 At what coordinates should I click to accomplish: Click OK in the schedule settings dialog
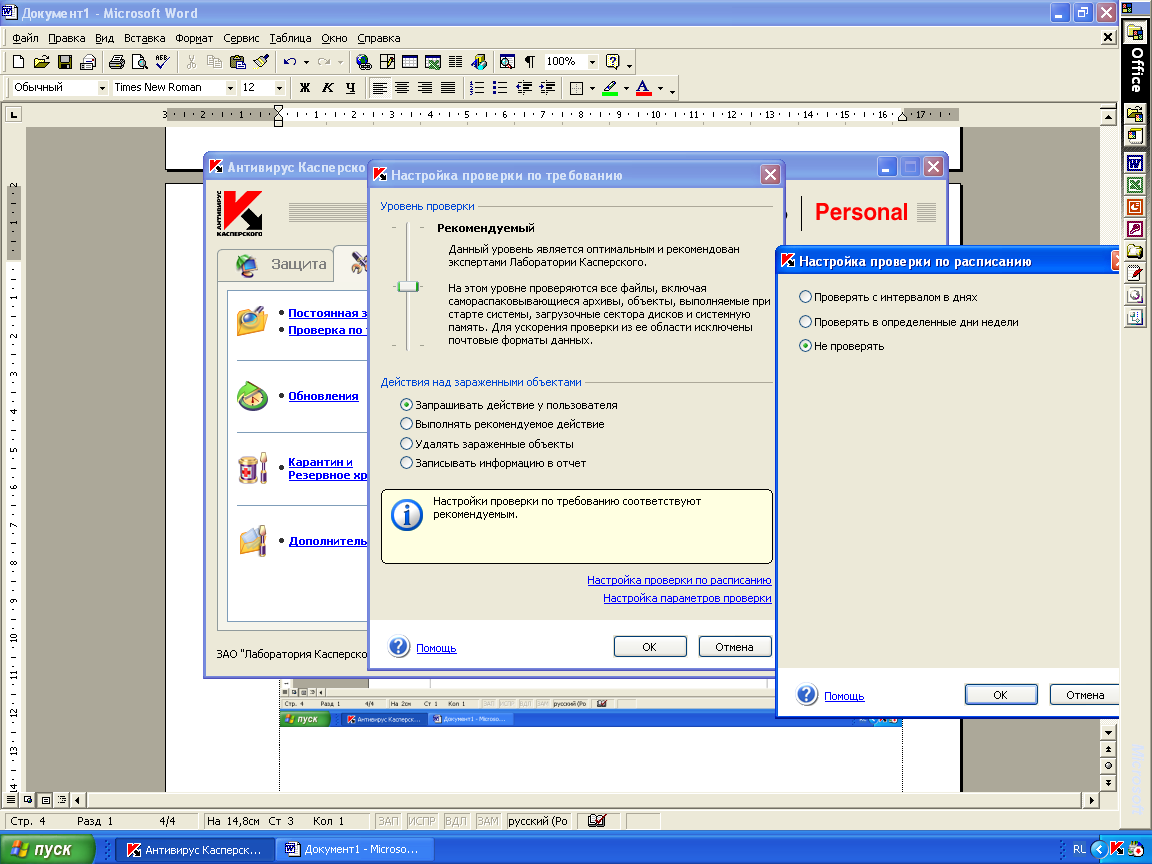1001,694
